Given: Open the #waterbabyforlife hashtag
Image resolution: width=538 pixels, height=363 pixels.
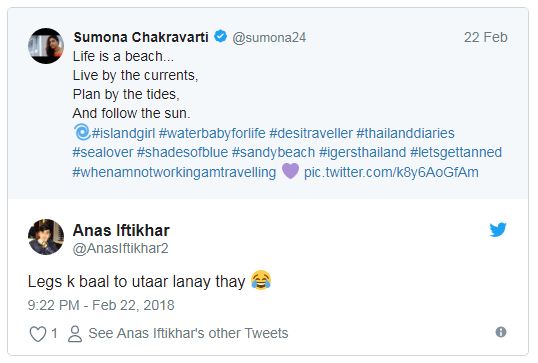Looking at the screenshot, I should (212, 133).
